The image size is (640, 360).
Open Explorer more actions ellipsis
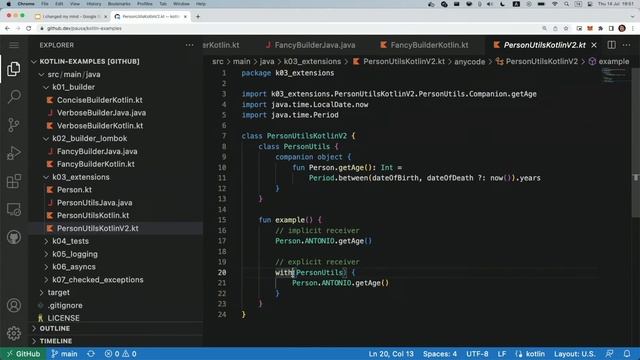pyautogui.click(x=189, y=45)
